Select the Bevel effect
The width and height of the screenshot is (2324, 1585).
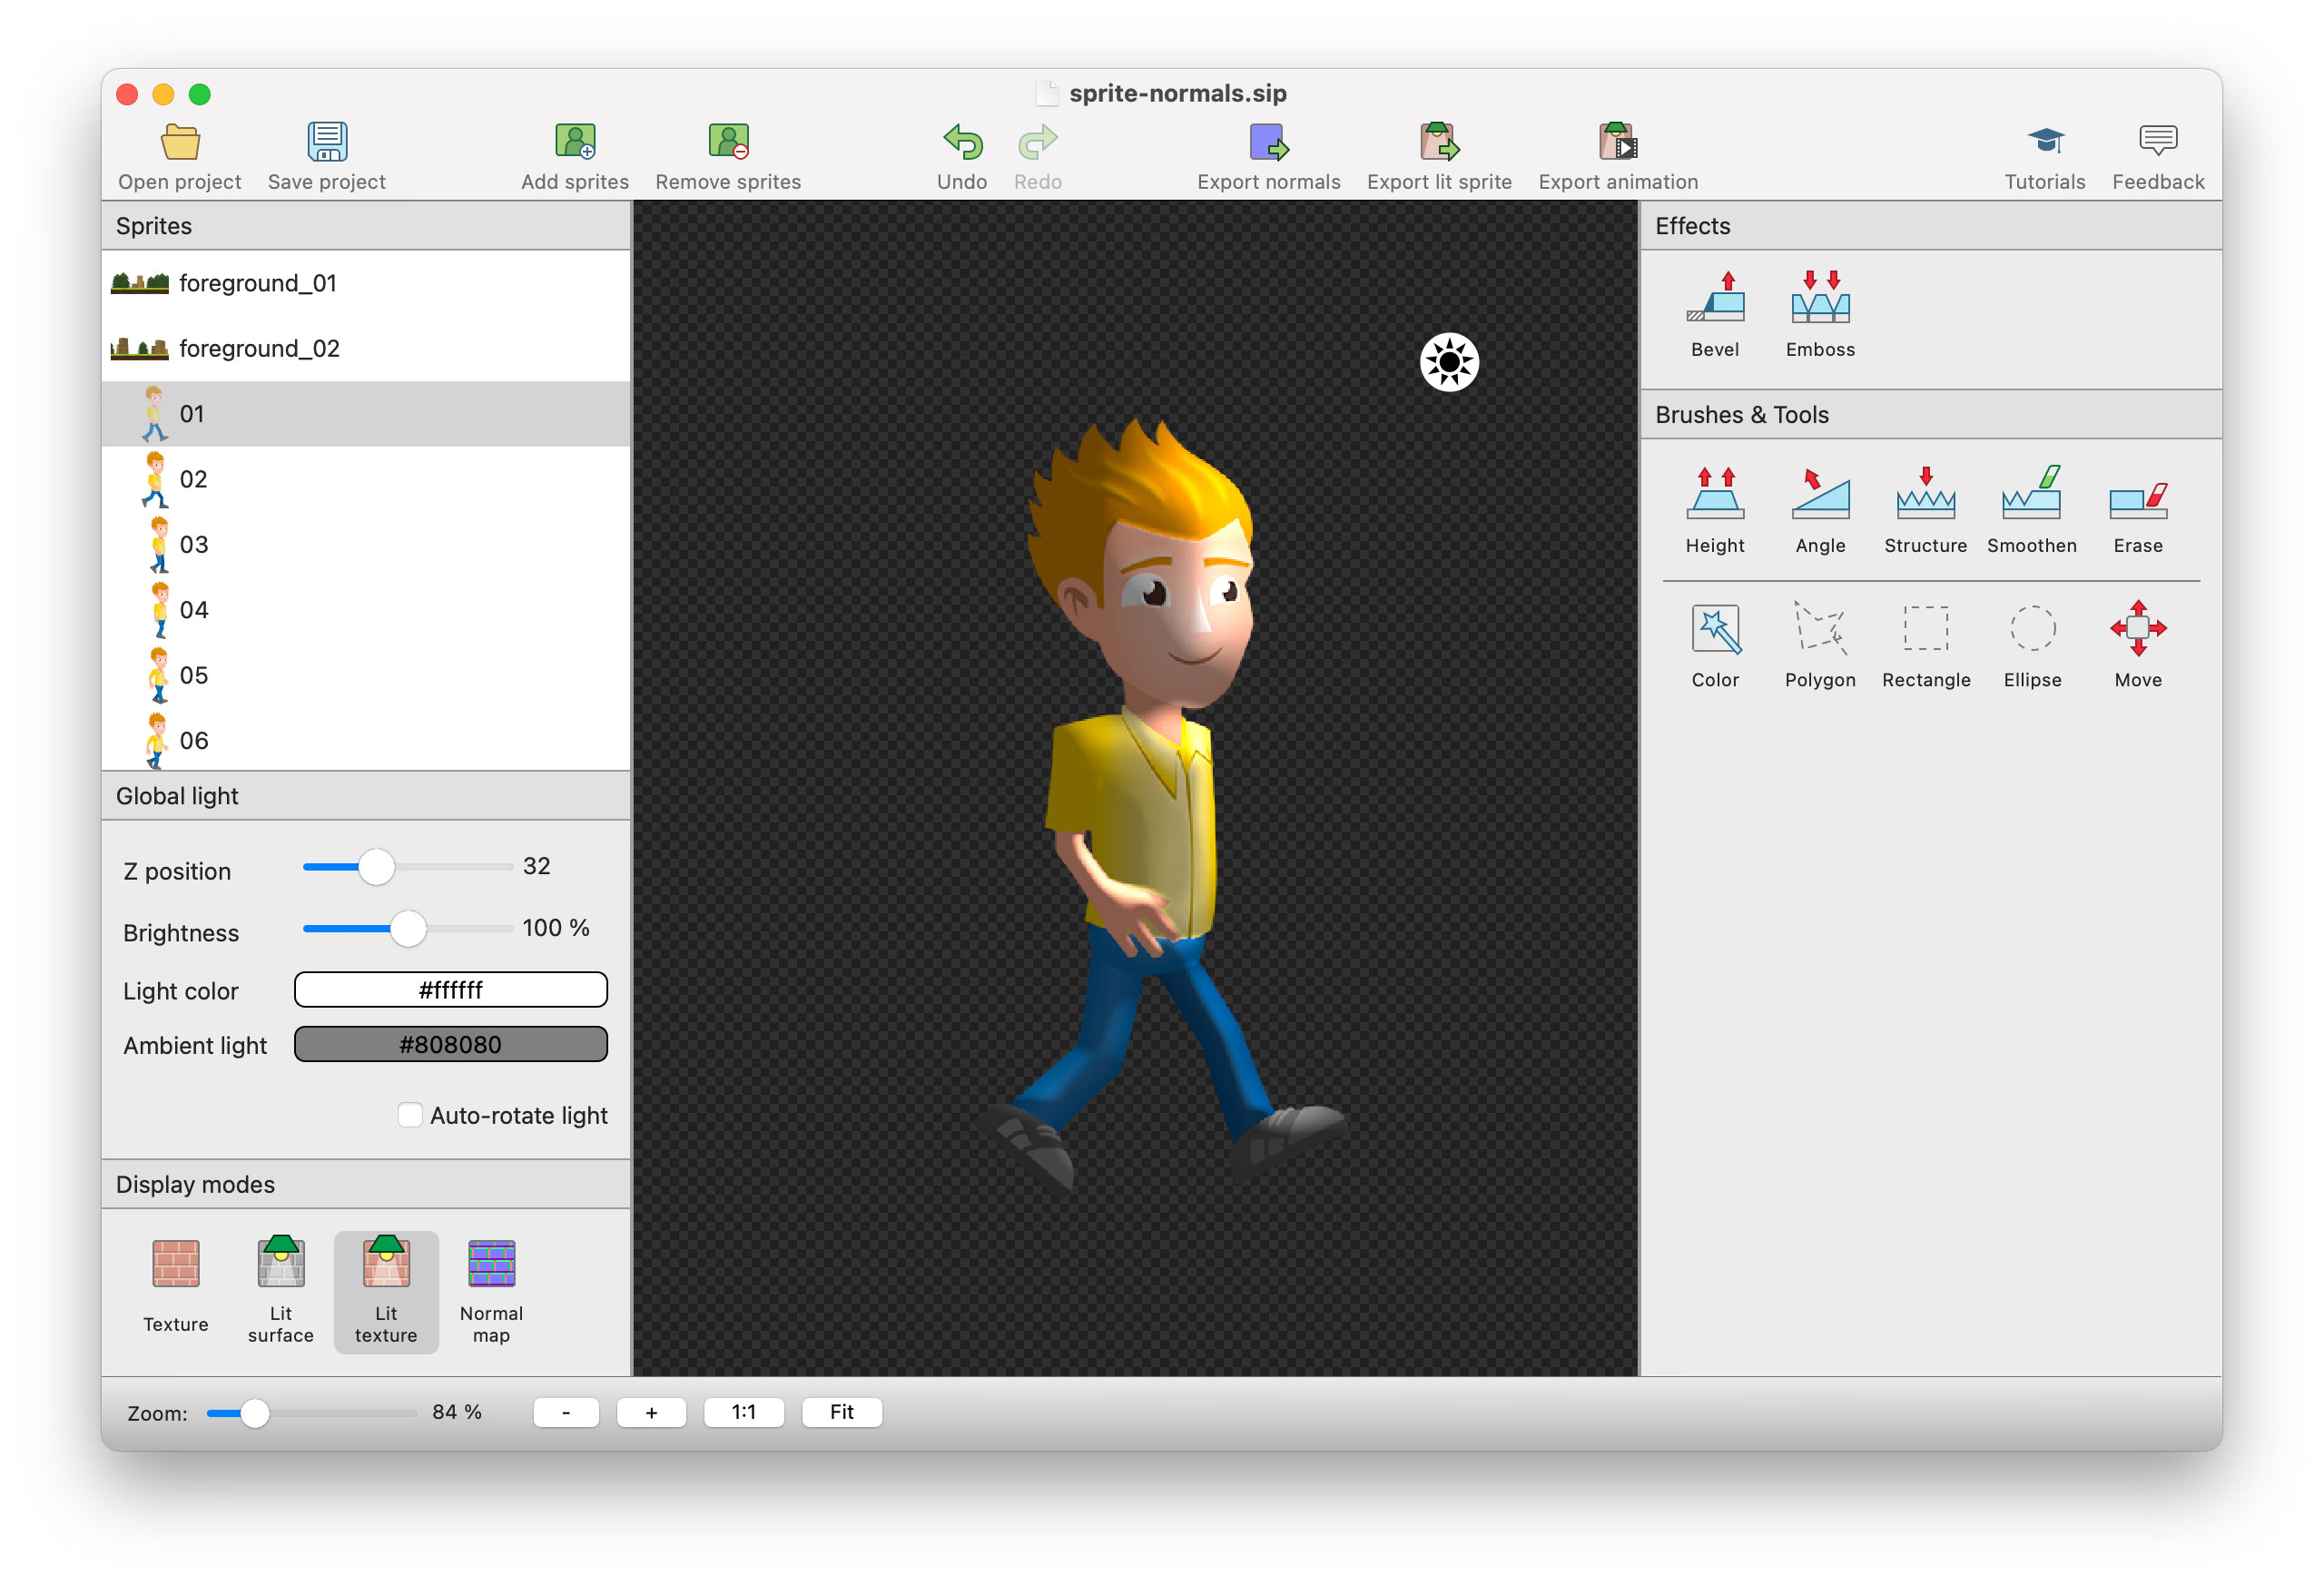click(x=1714, y=314)
